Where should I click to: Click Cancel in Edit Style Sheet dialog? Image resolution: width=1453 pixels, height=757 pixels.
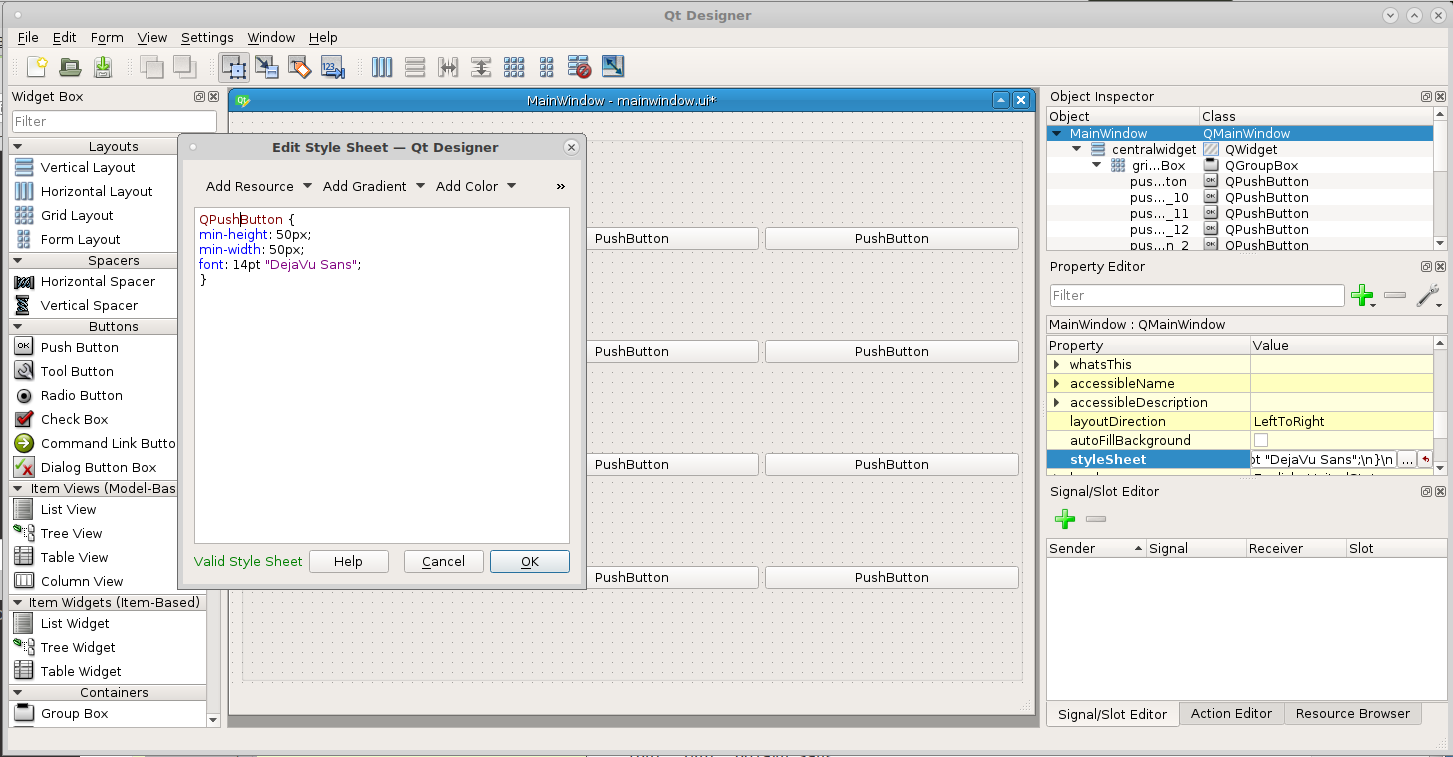coord(444,561)
